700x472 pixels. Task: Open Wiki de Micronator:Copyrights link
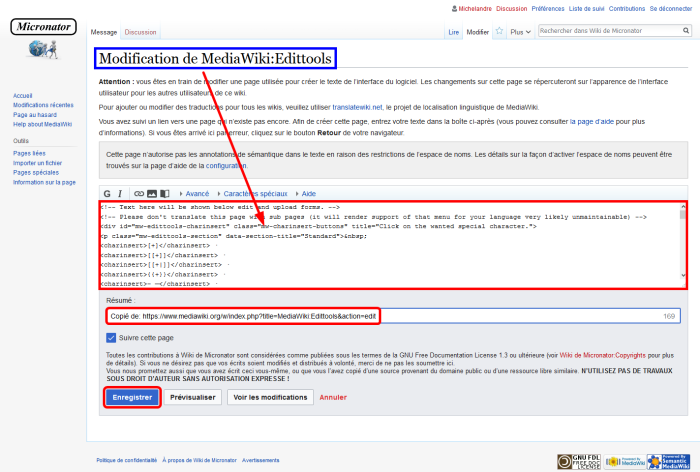[603, 355]
